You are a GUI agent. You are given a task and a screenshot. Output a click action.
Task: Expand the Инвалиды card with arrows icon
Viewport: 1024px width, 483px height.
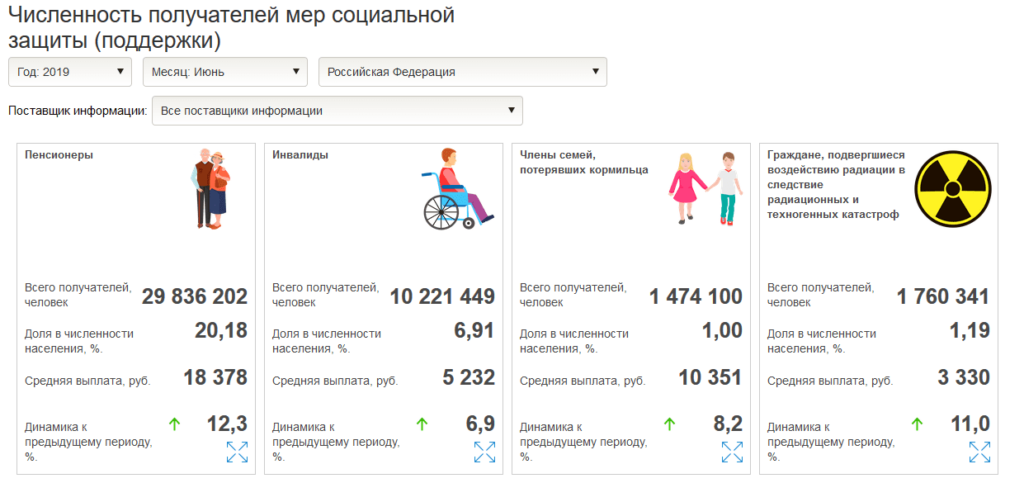(484, 452)
